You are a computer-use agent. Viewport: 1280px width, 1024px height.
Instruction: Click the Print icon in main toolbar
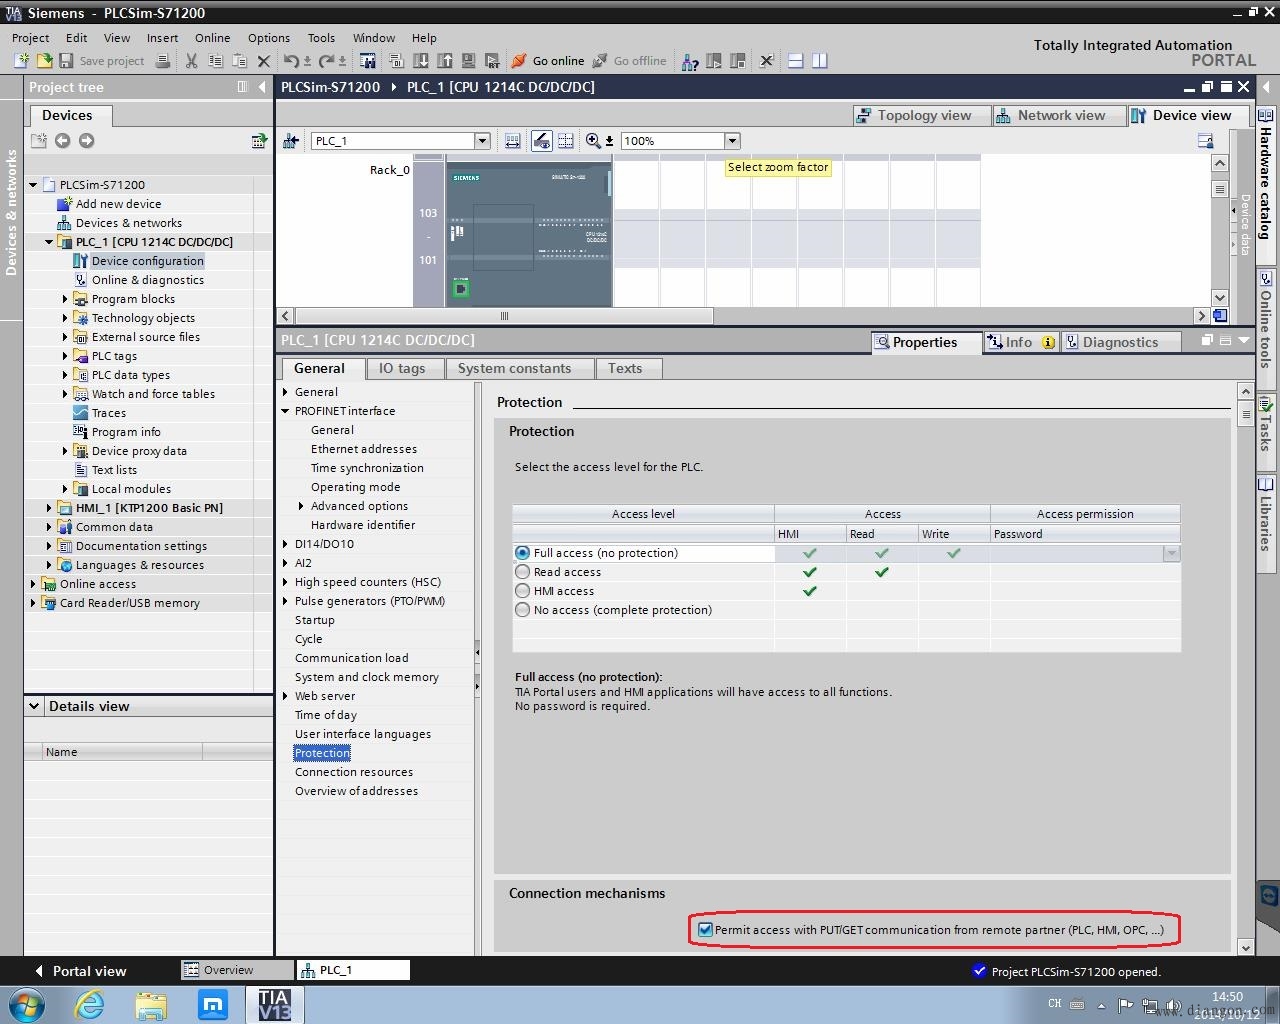tap(163, 61)
